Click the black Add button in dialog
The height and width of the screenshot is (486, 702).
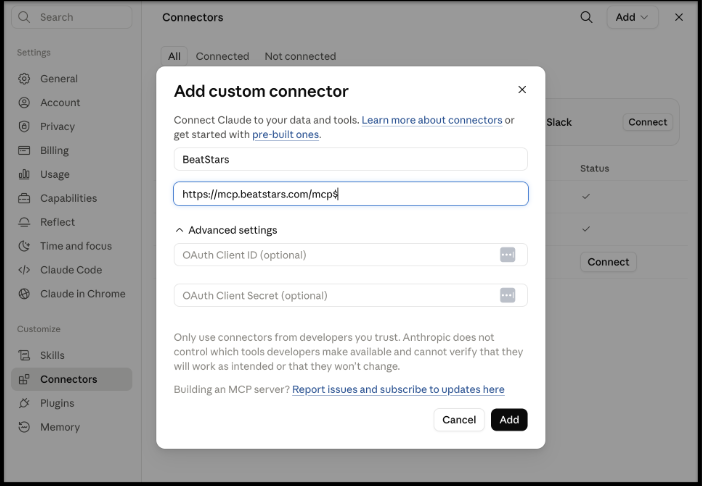click(509, 420)
